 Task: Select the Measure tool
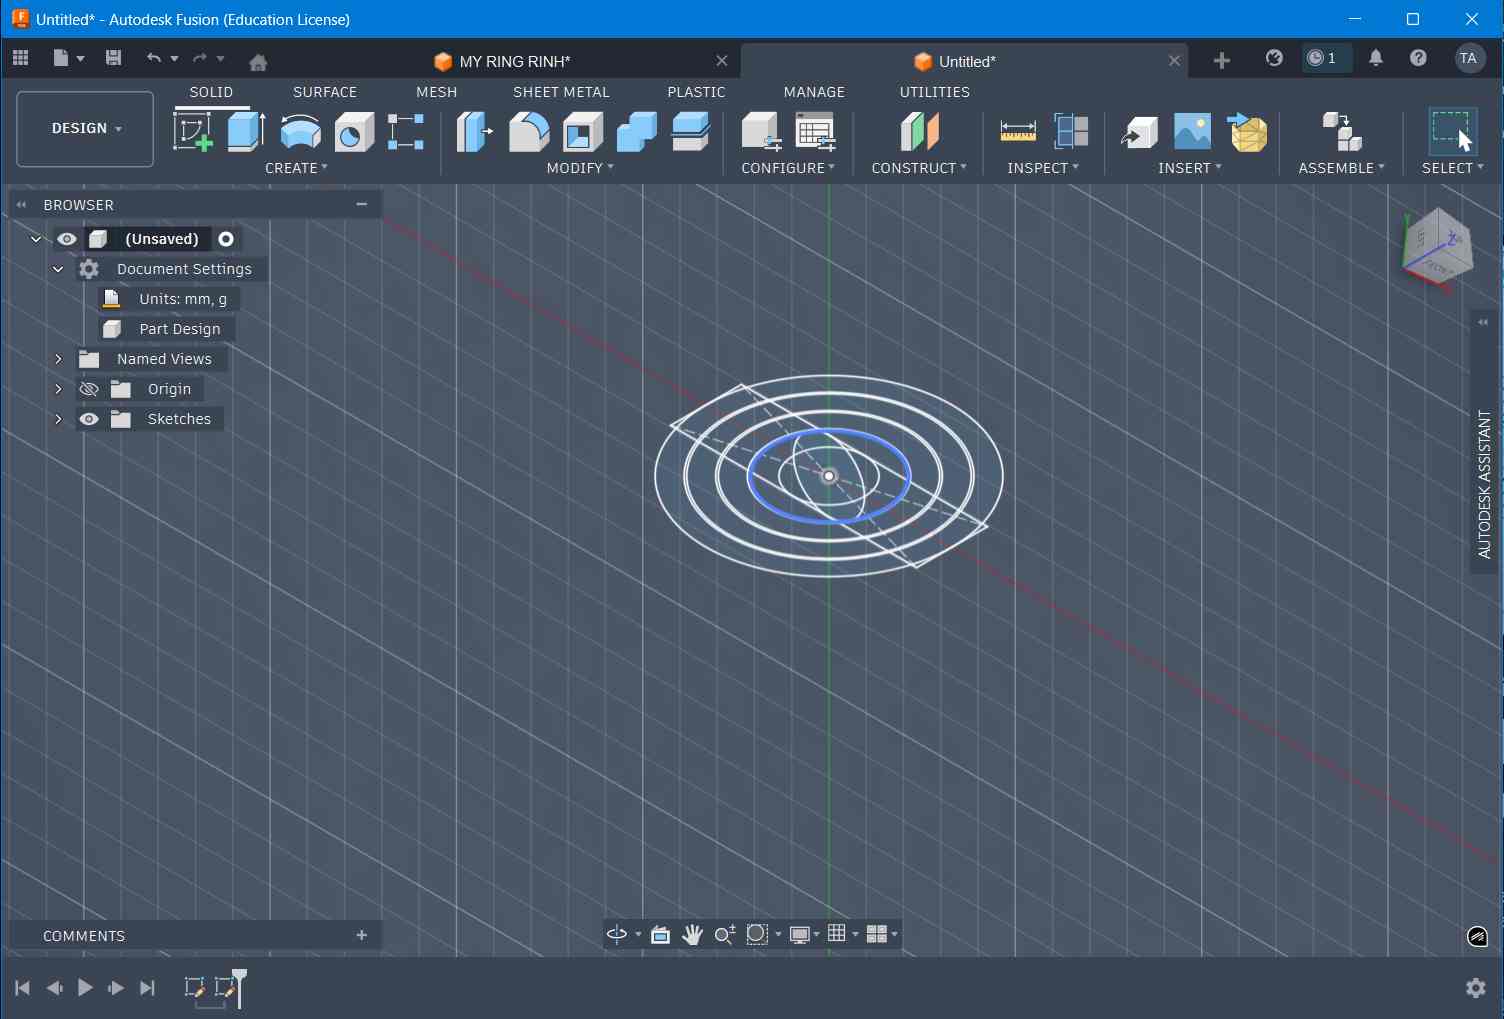1018,131
